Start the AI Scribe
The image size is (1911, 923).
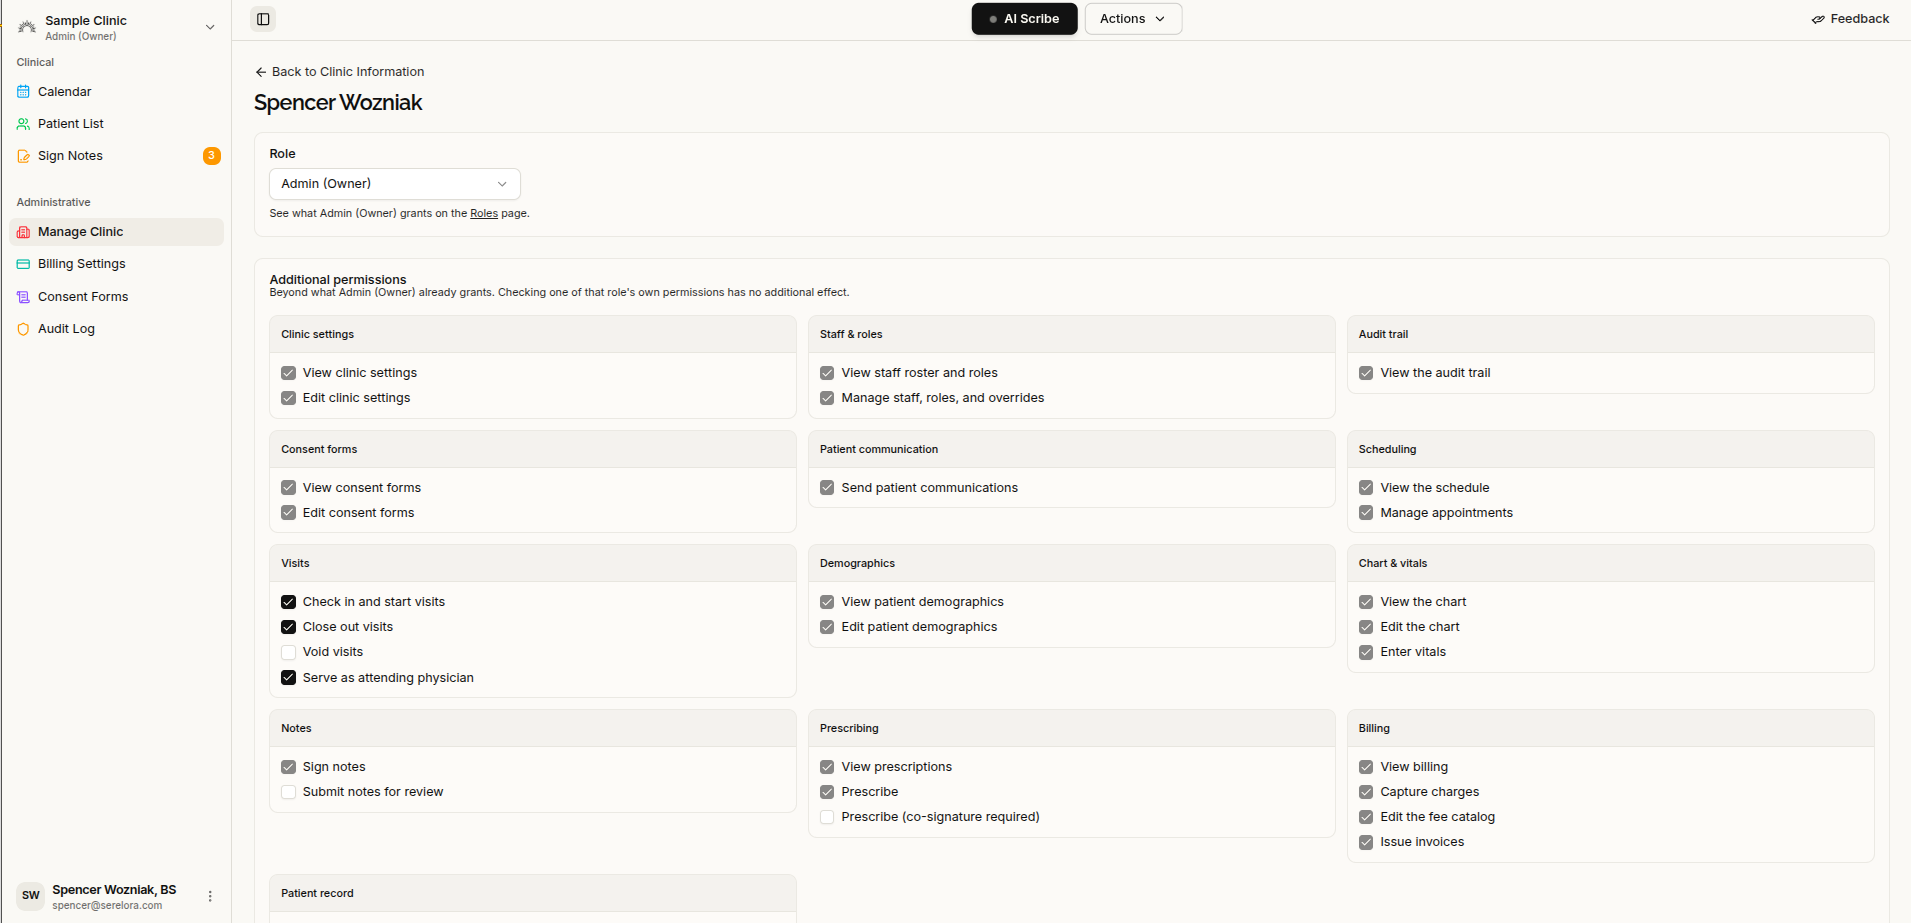coord(1024,19)
